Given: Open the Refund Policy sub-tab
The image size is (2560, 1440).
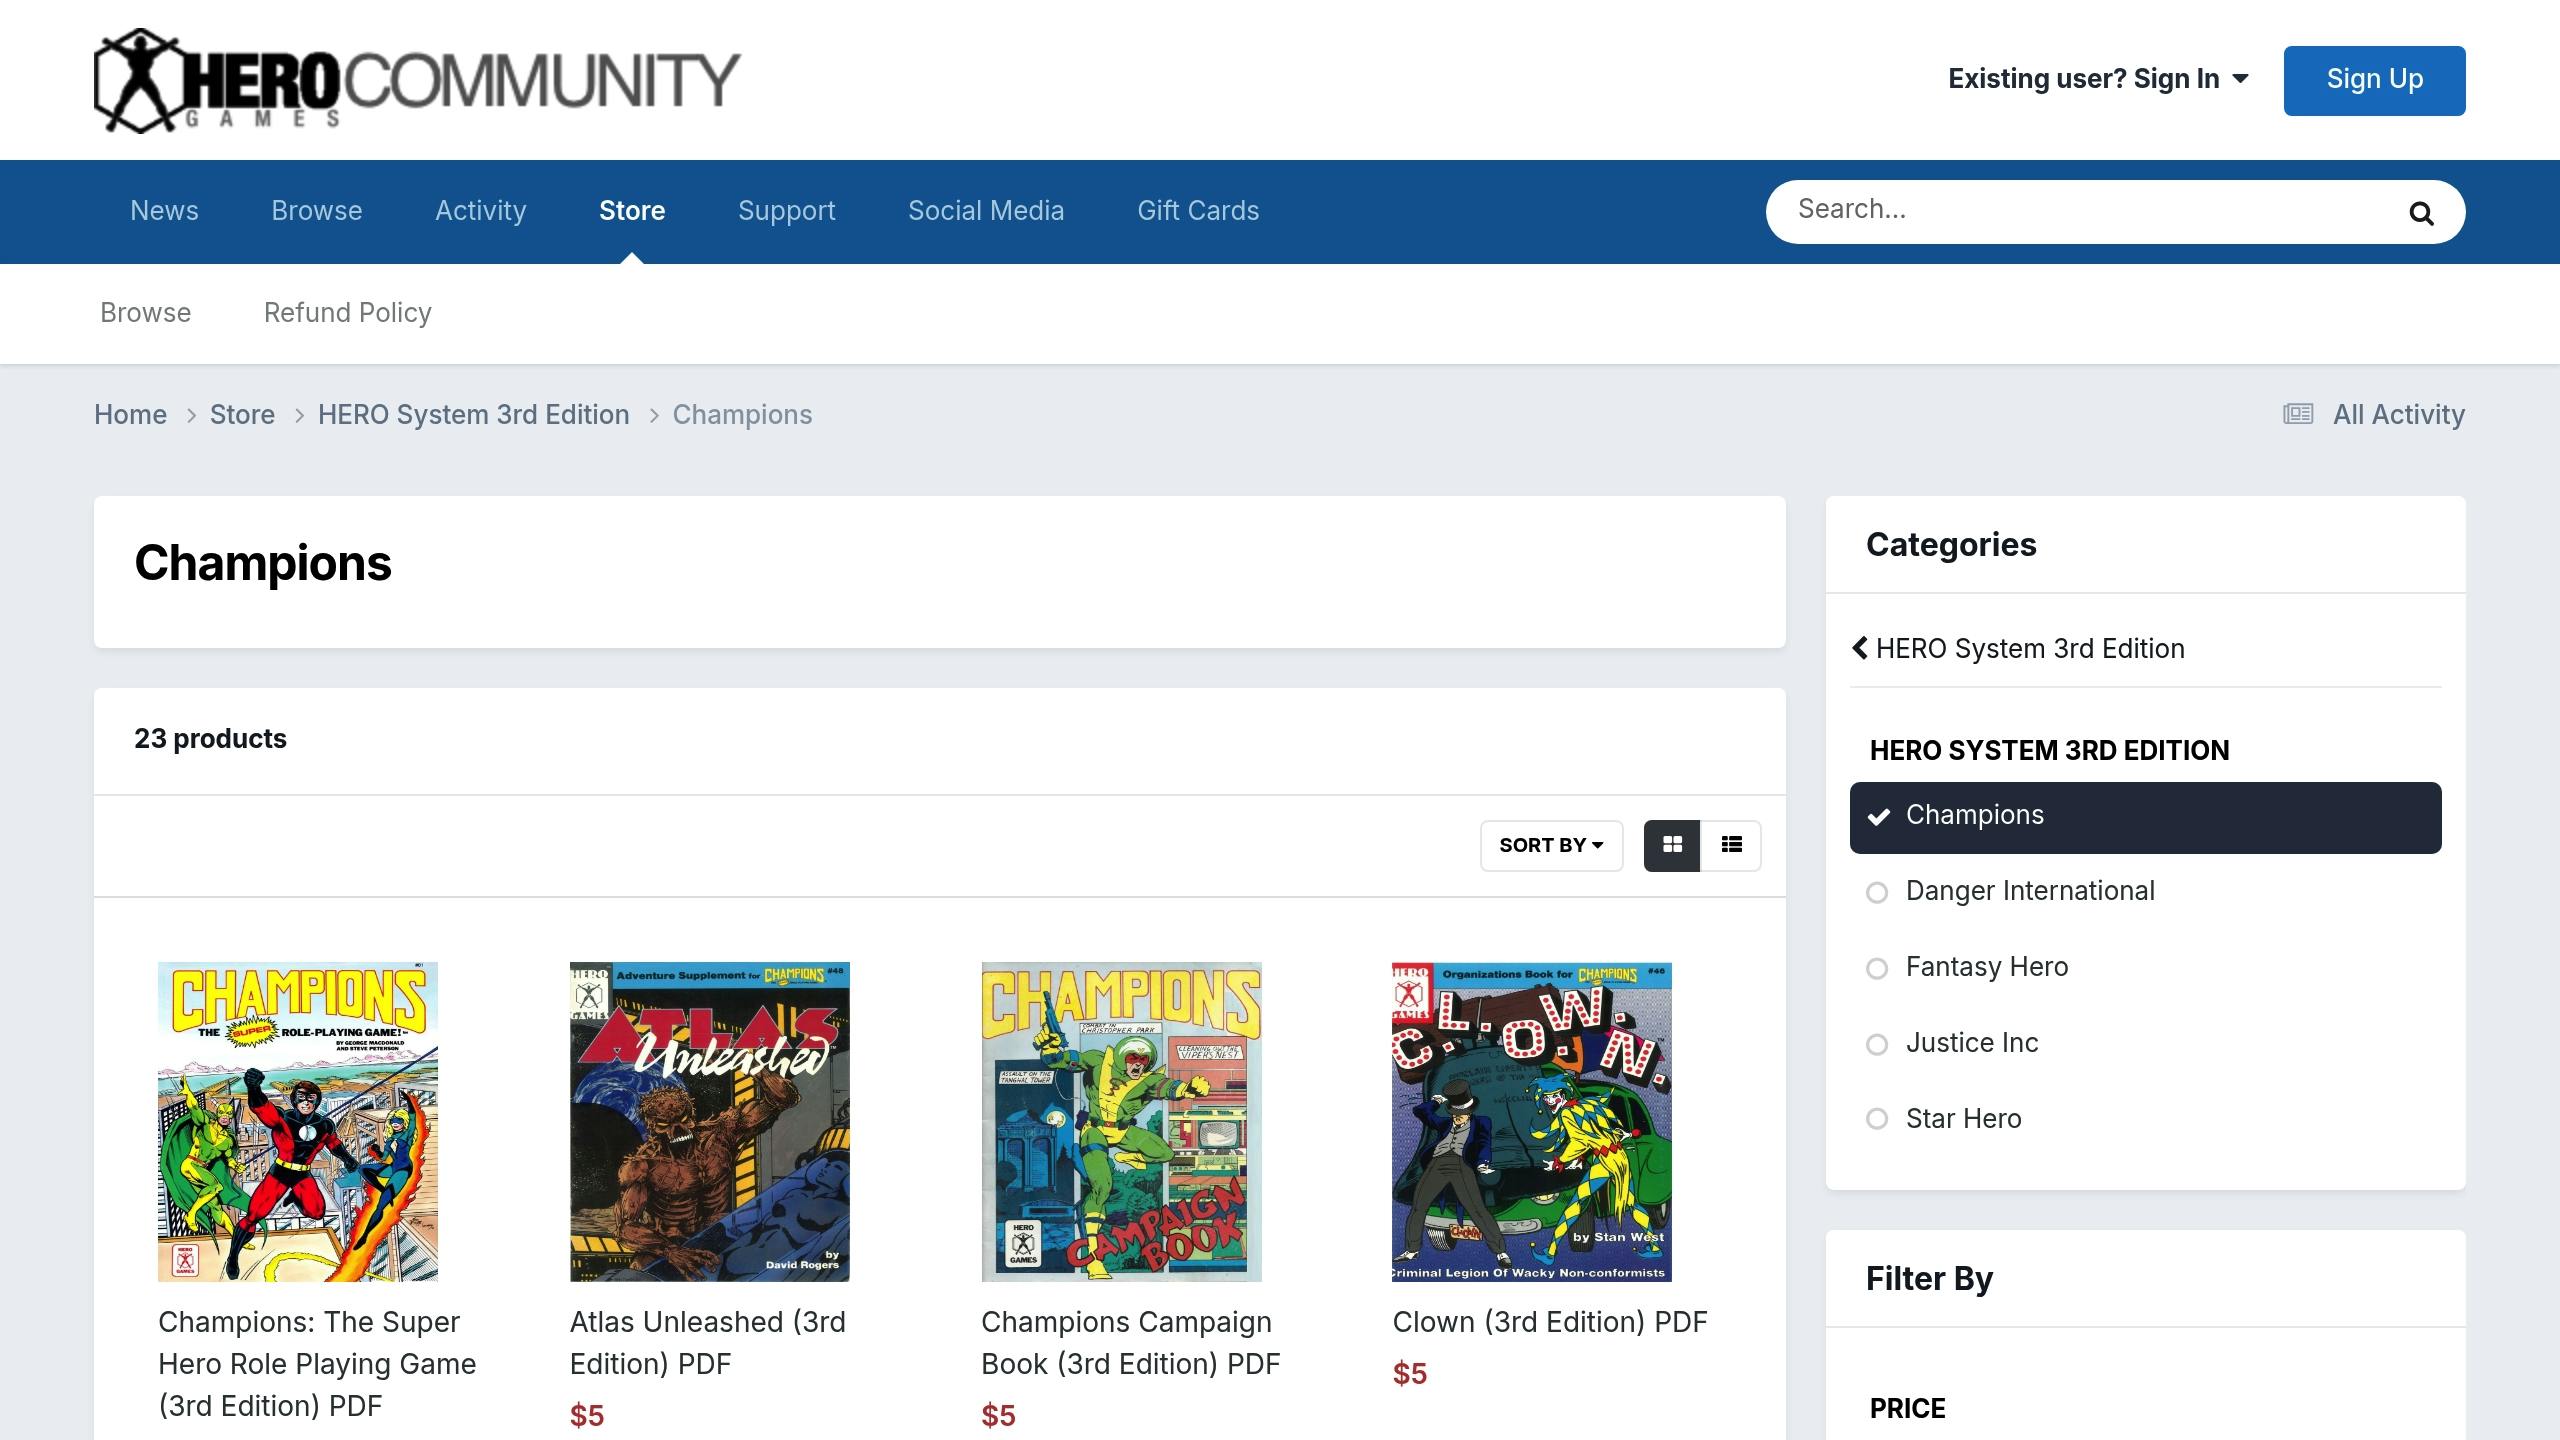Looking at the screenshot, I should point(347,313).
